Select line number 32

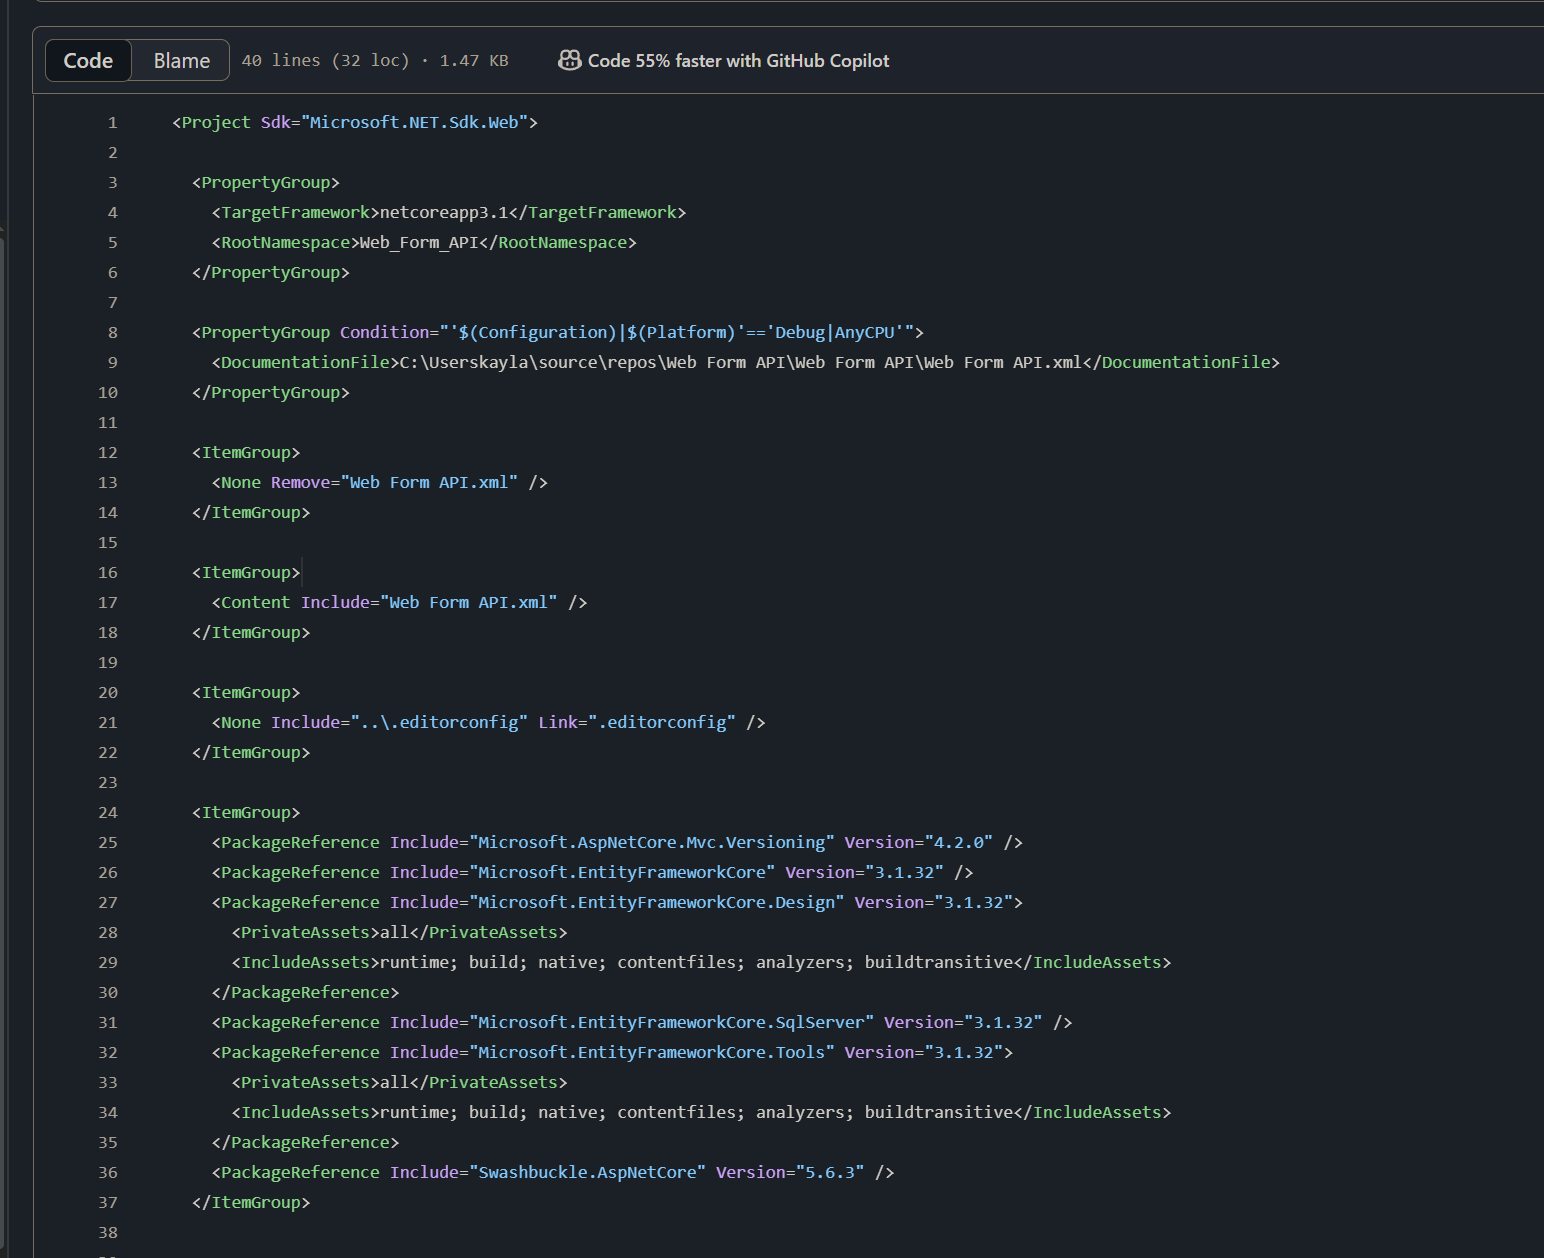108,1052
